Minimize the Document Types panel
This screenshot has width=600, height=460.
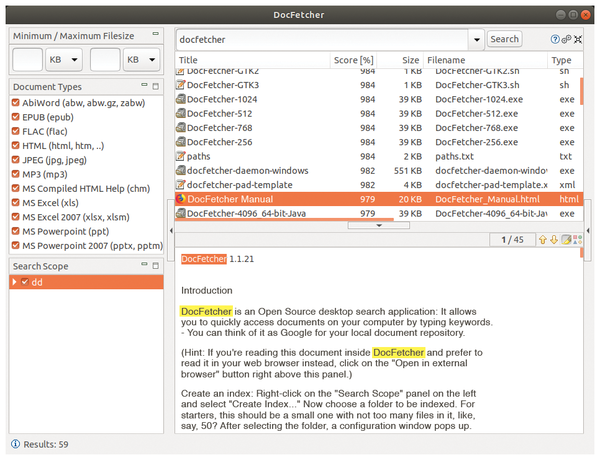(144, 85)
